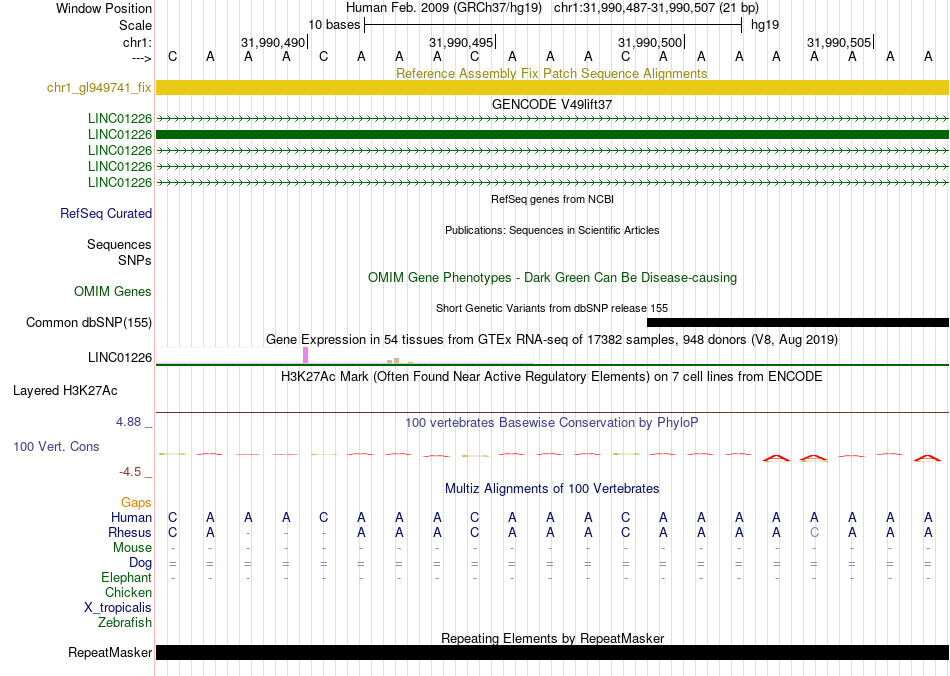Click the grey mismatched C in Rhesus row
Viewport: 950px width, 676px height.
(814, 532)
